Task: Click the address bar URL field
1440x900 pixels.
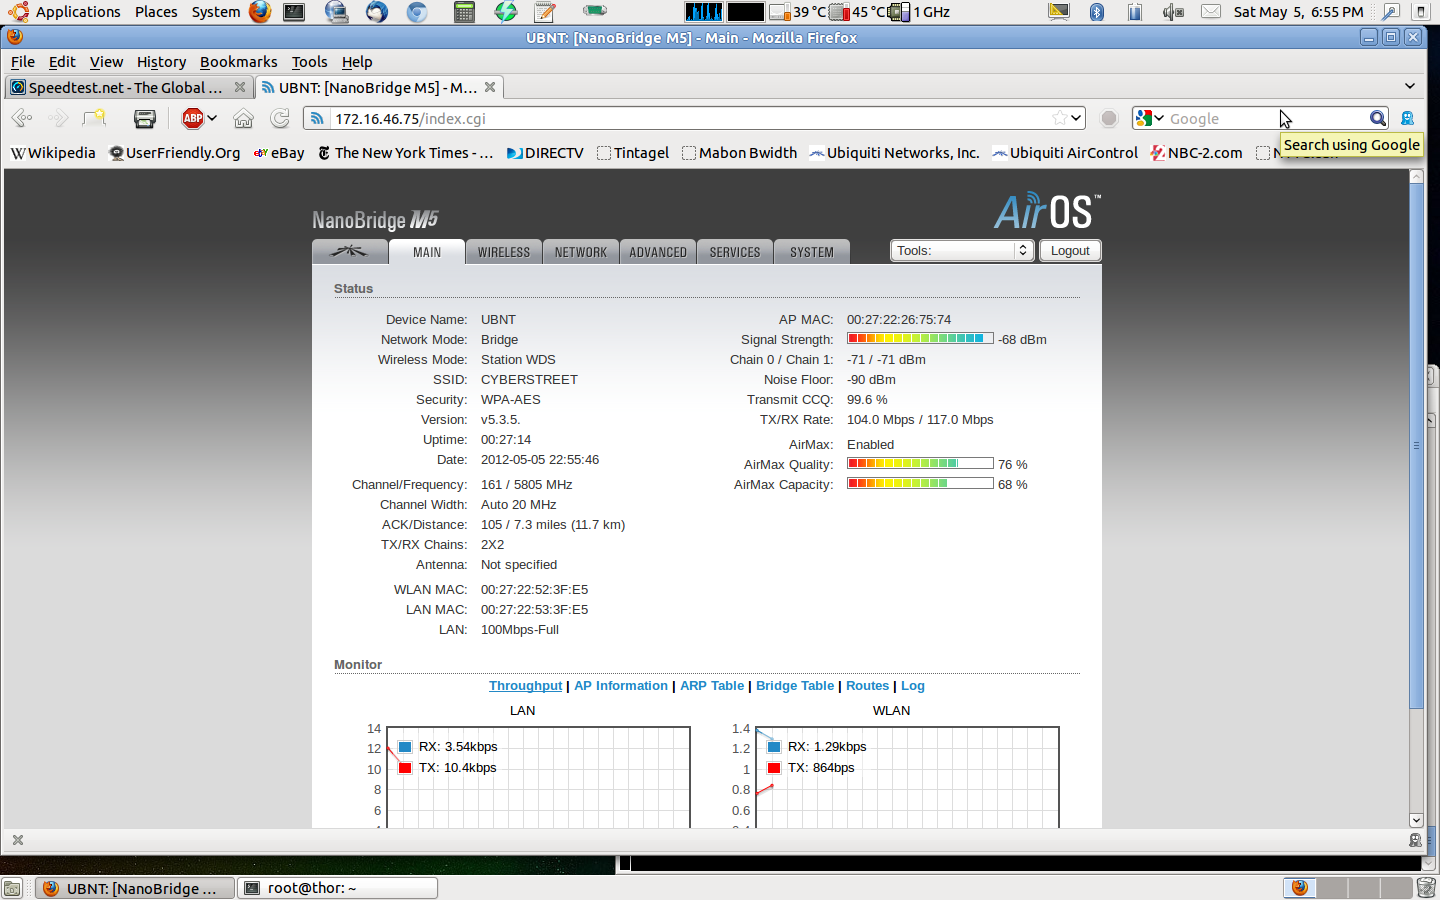Action: pos(680,119)
